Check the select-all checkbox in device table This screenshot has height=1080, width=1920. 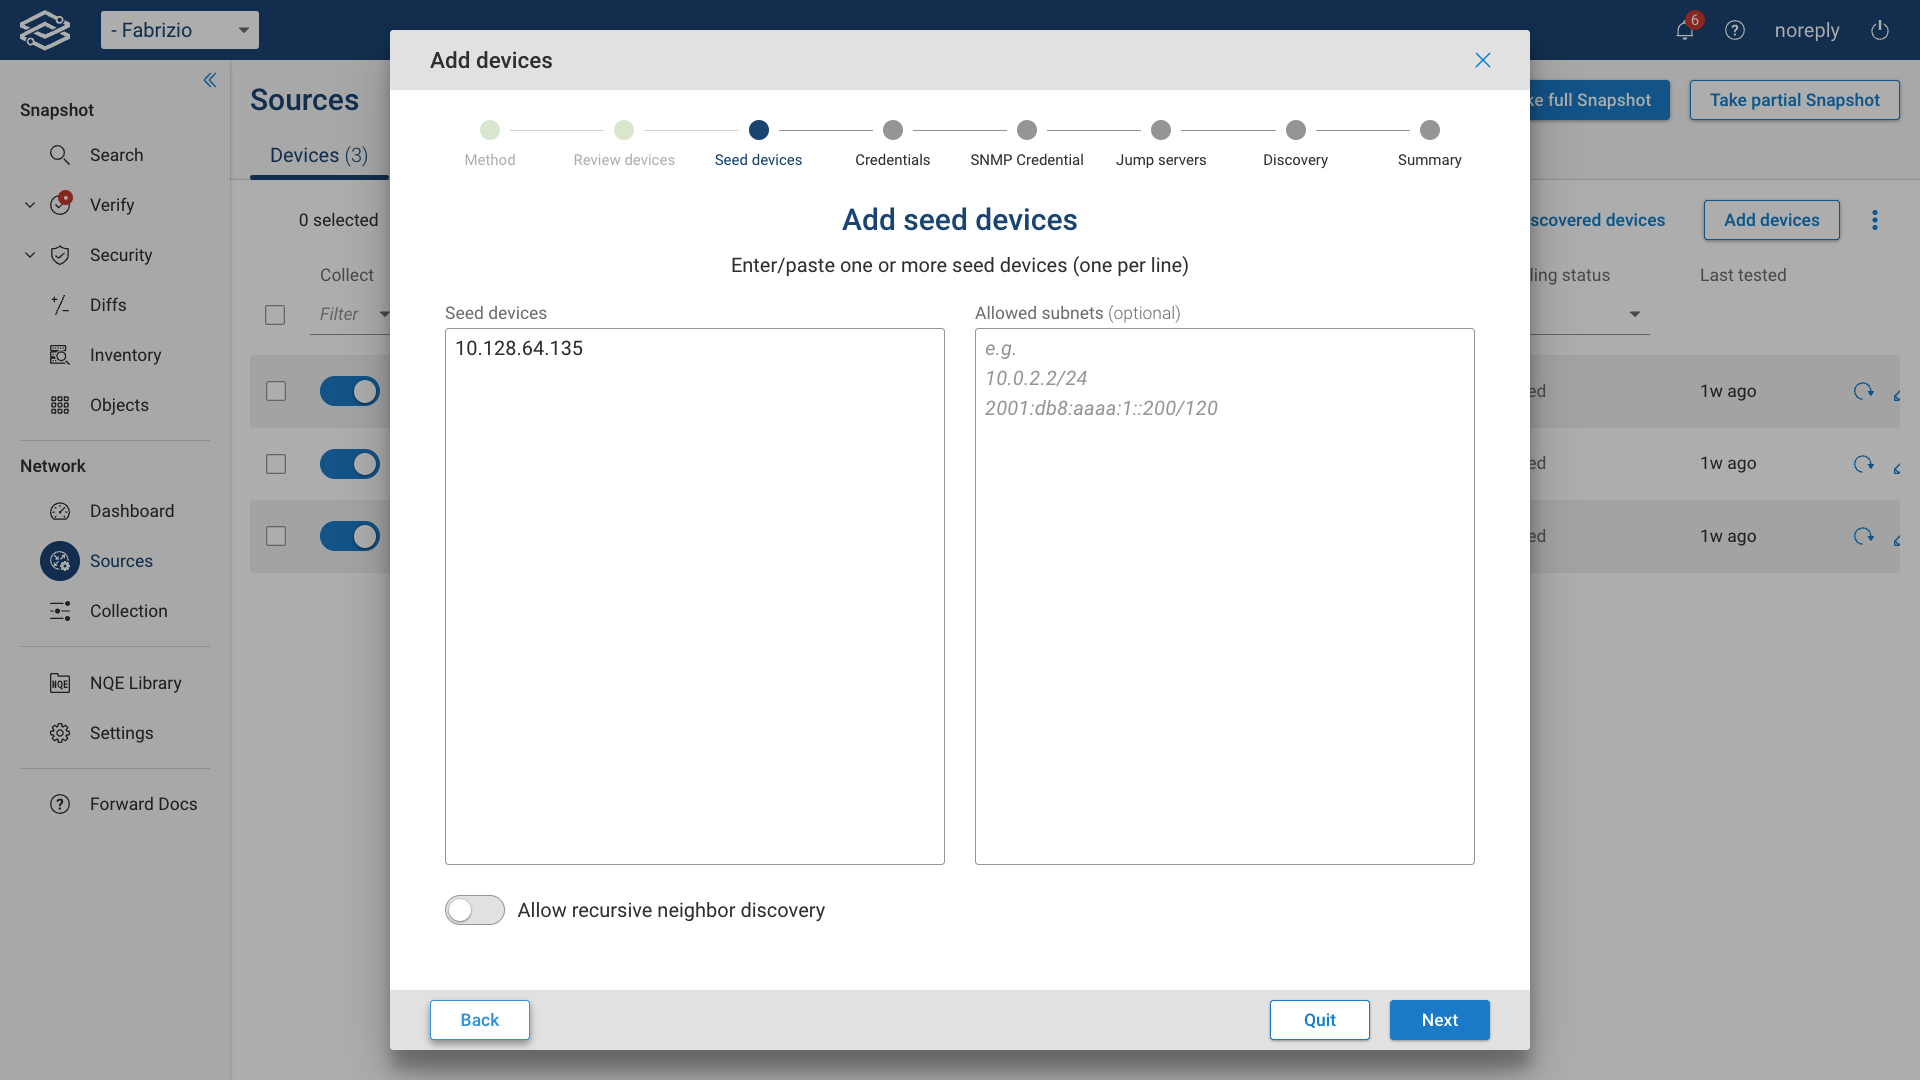[x=276, y=314]
